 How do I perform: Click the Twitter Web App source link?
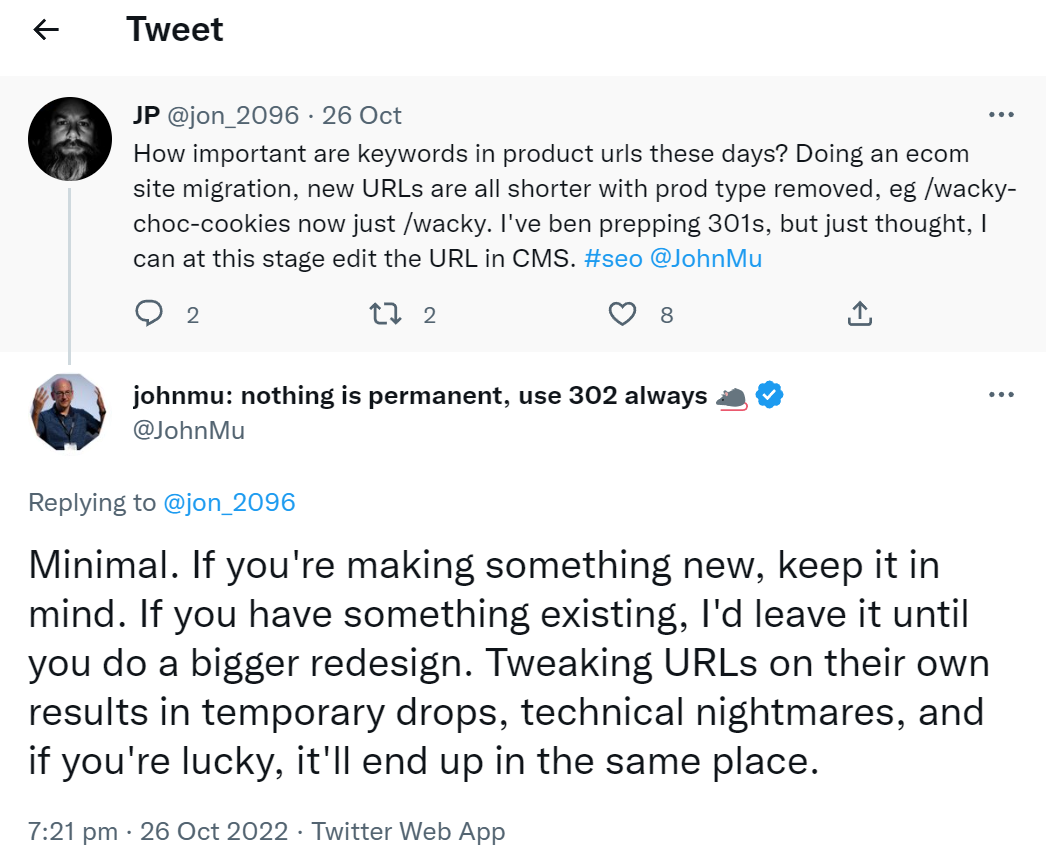coord(408,831)
